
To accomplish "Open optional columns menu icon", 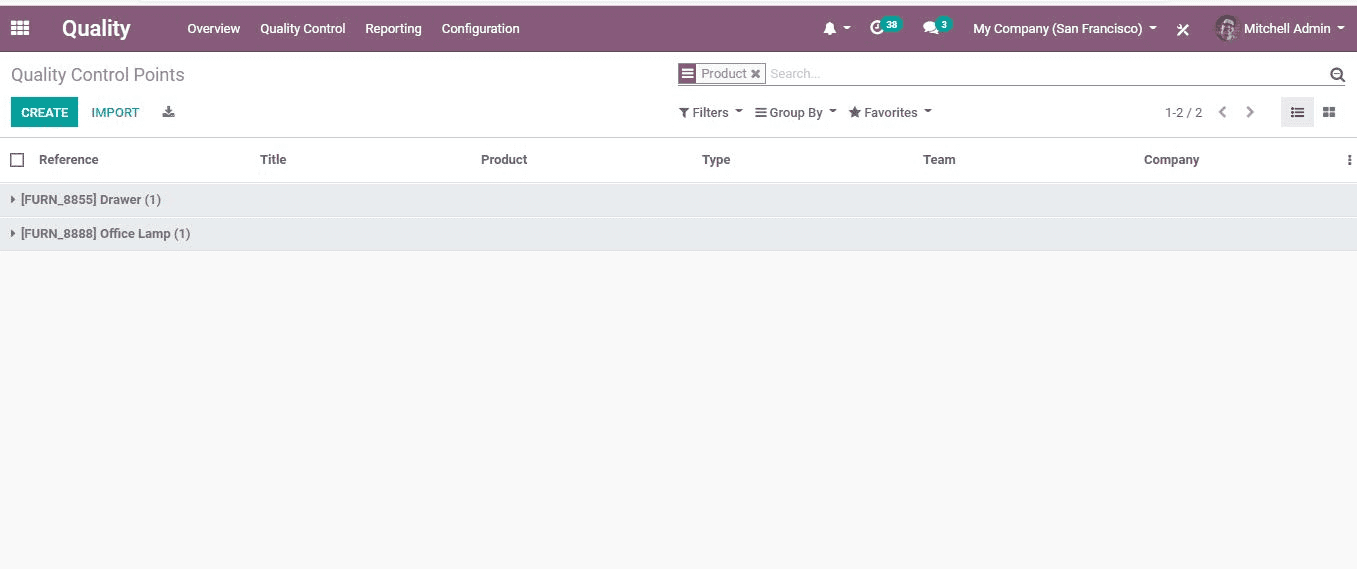I will tap(1349, 160).
